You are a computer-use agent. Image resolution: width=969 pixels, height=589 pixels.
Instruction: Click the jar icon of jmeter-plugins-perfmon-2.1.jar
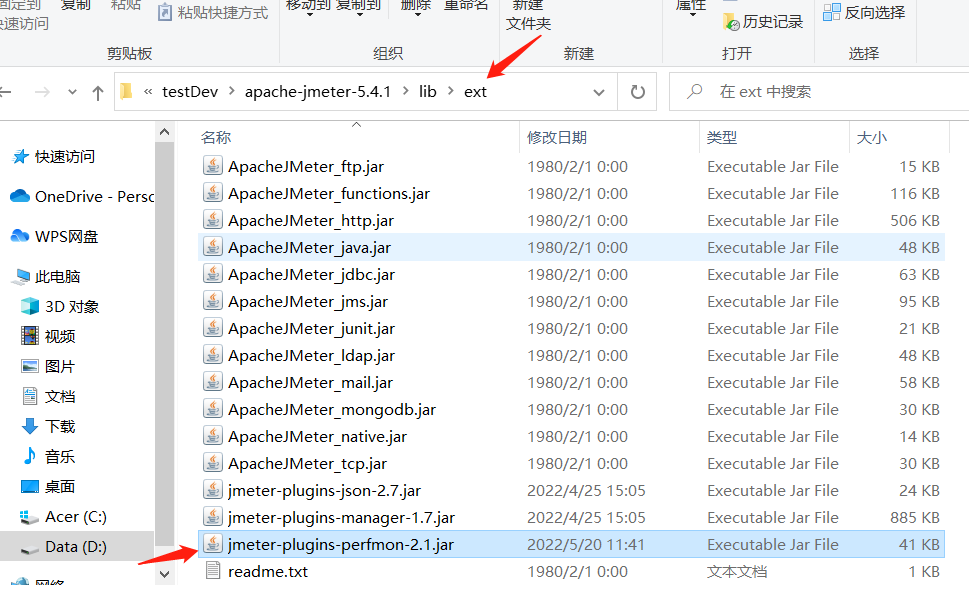click(213, 544)
